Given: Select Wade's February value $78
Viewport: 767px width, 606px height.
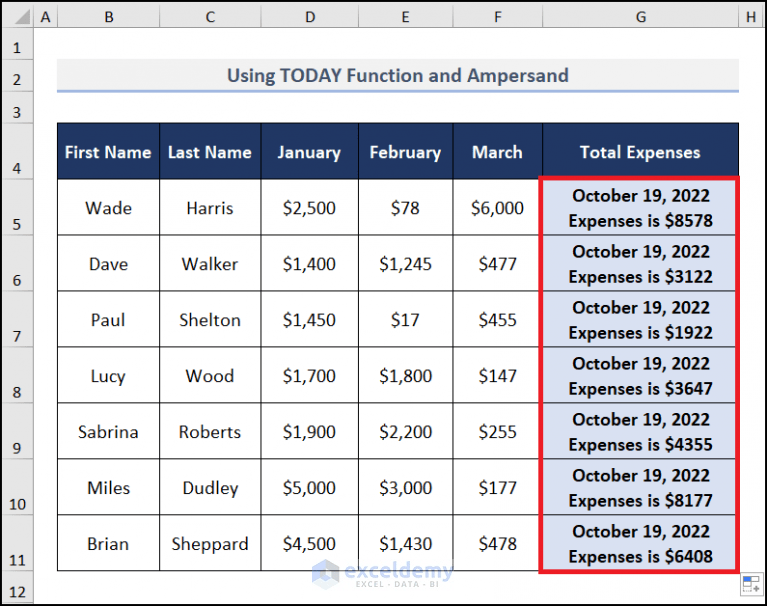Looking at the screenshot, I should point(406,207).
